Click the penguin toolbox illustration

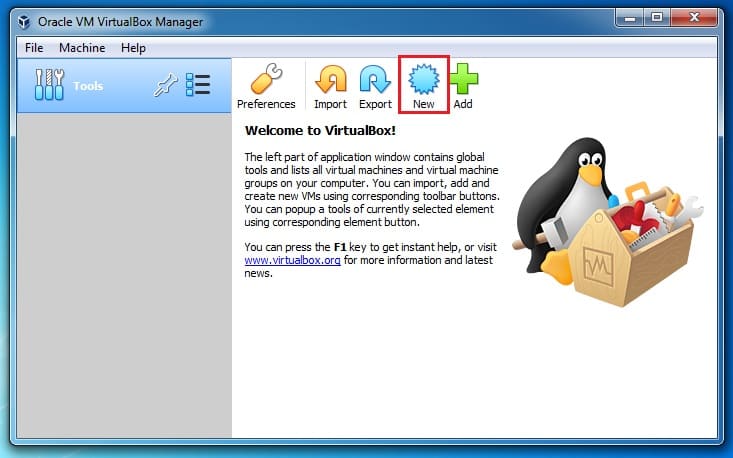[x=608, y=222]
